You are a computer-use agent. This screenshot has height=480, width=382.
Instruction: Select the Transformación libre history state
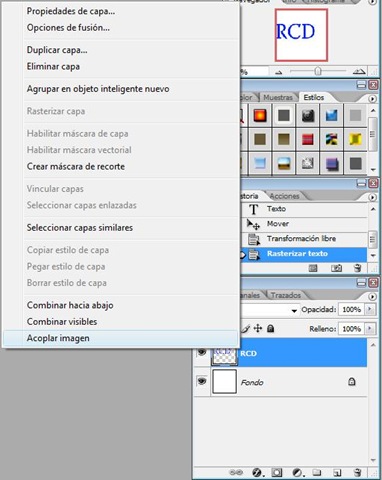tap(303, 239)
